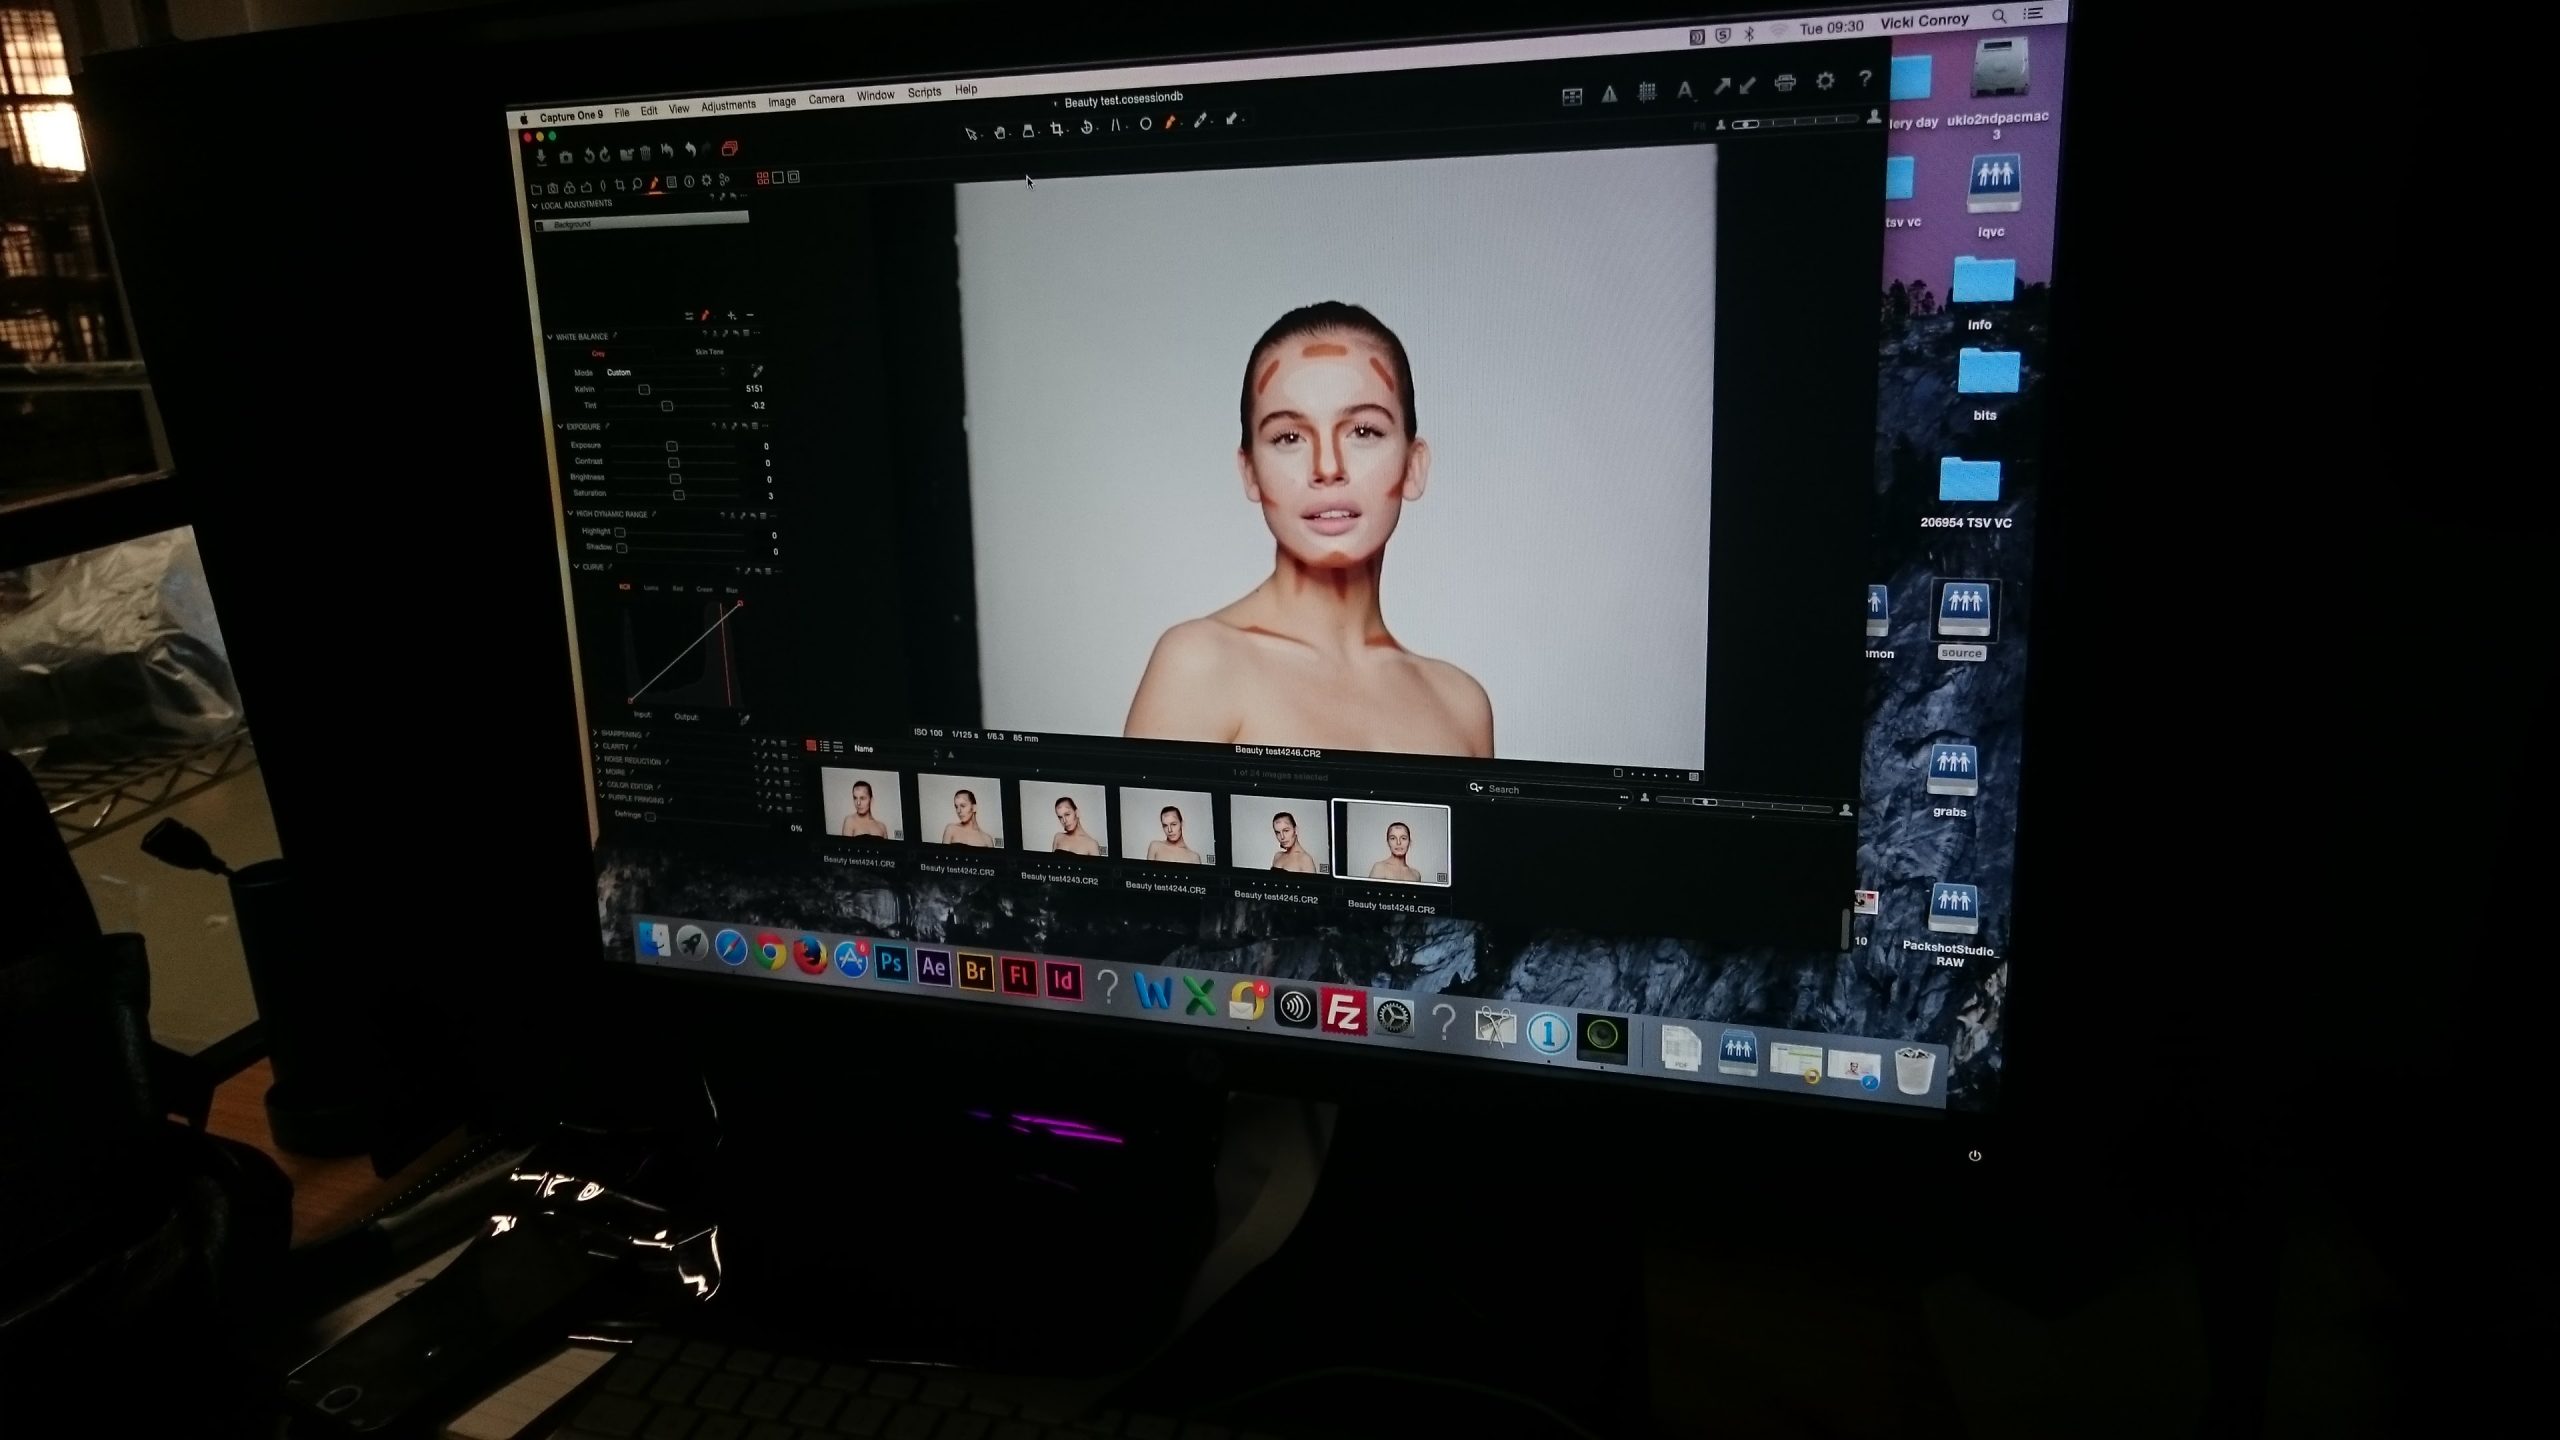Toggle the Background layer checkbox

(541, 225)
